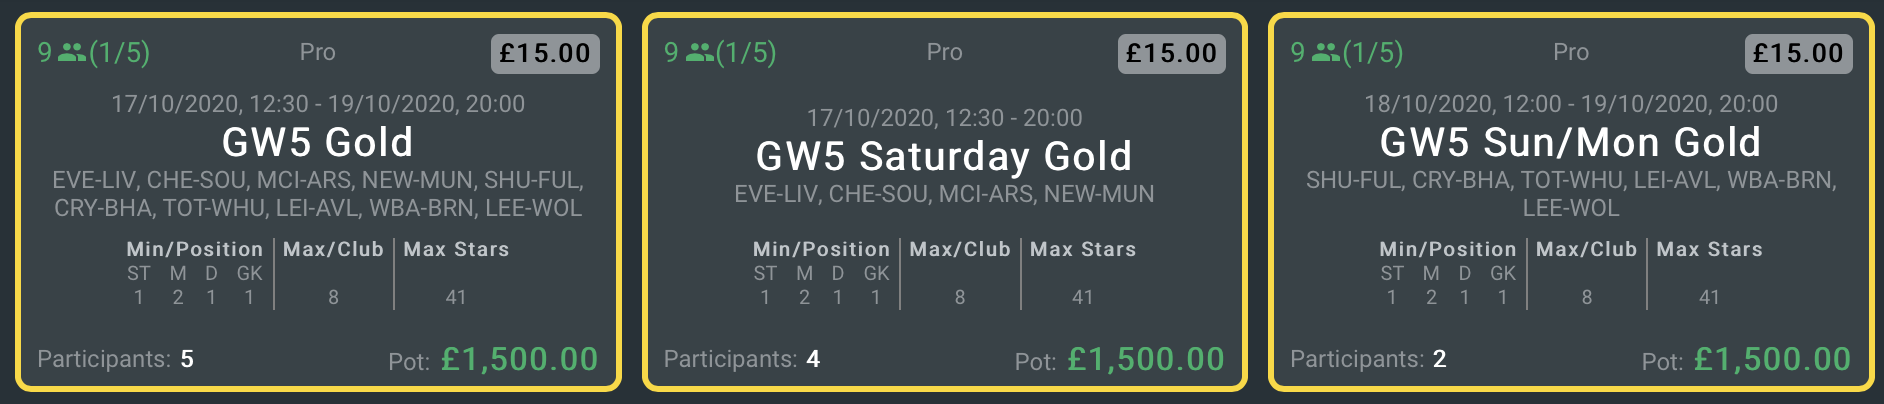Image resolution: width=1884 pixels, height=404 pixels.
Task: Open the GW5 Sun/Mon Gold contest title
Action: (1571, 142)
